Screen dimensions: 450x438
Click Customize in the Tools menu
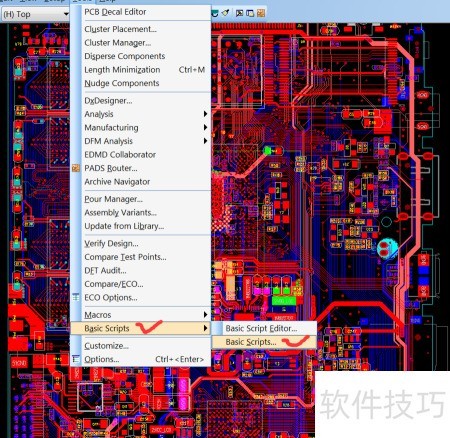[106, 346]
